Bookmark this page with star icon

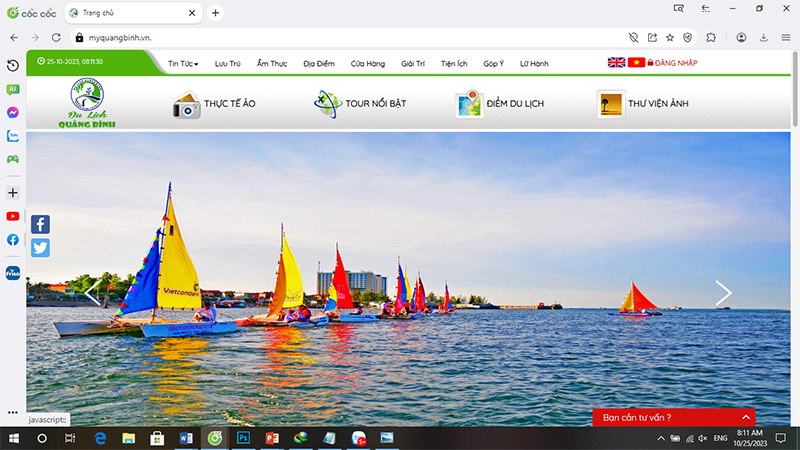click(670, 37)
